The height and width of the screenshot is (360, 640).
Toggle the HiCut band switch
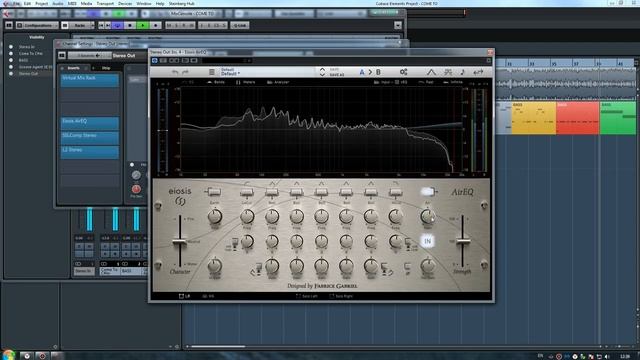(395, 192)
